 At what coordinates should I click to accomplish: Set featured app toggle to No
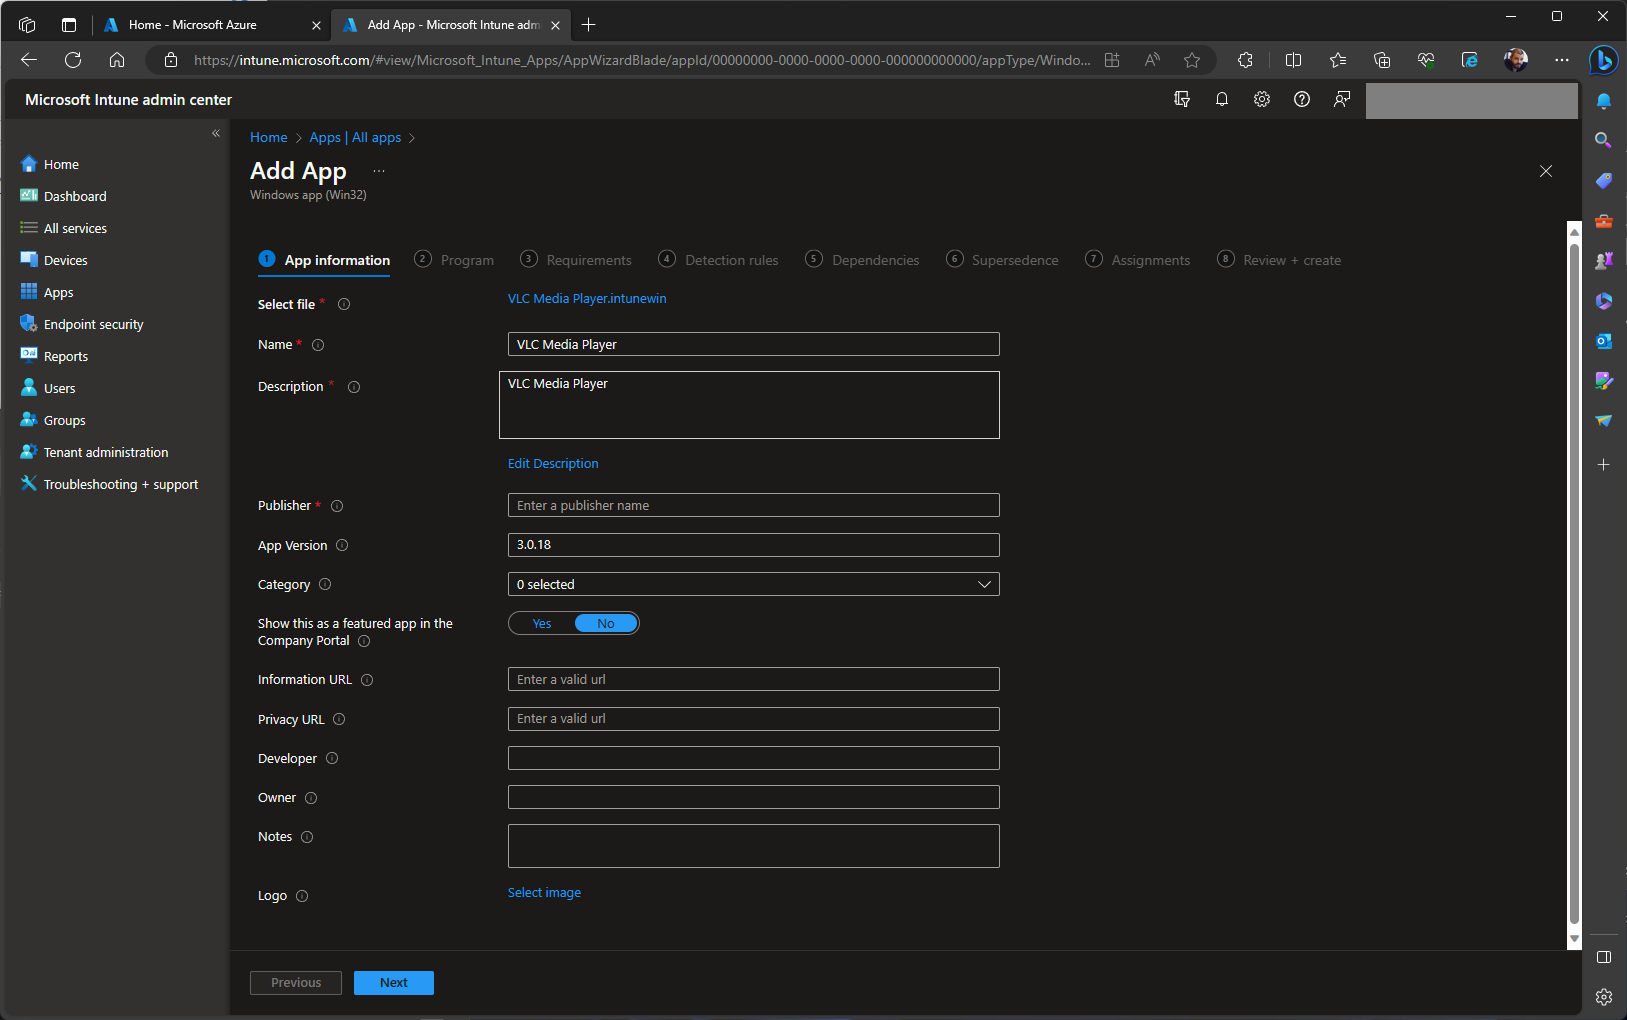coord(606,623)
